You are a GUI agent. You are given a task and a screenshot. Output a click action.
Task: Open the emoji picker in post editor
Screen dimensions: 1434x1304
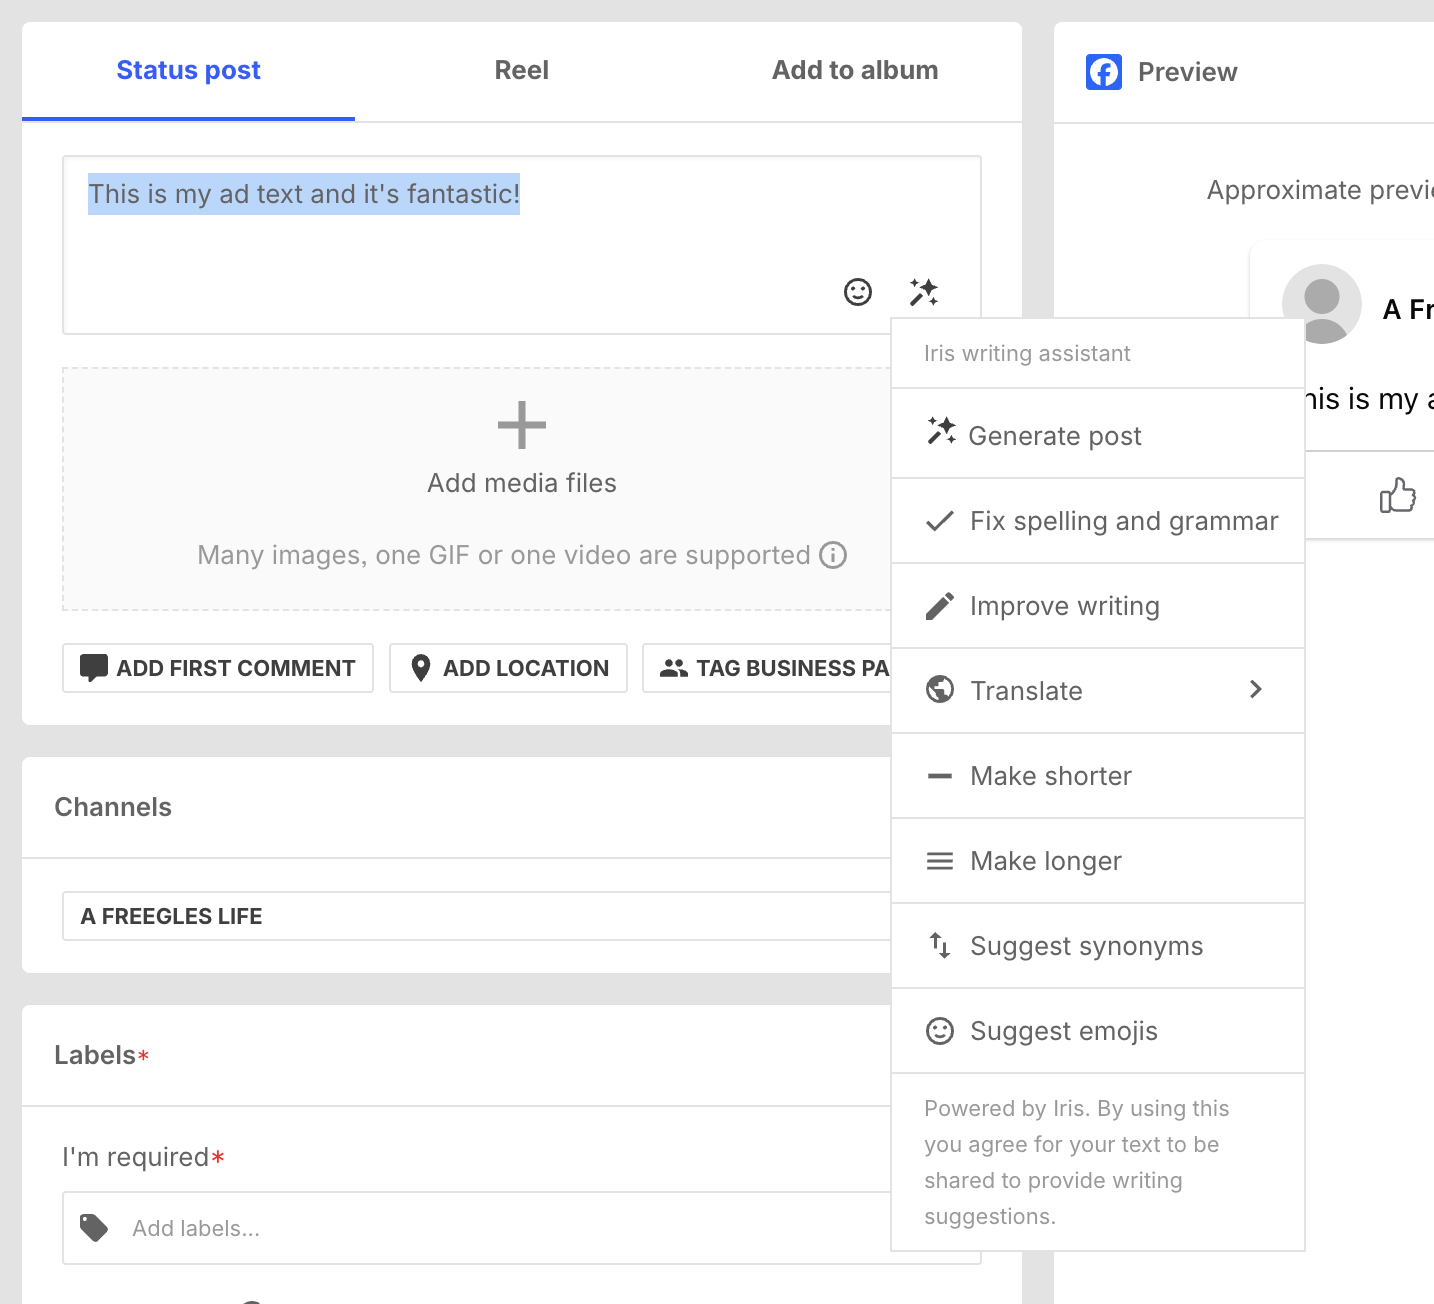coord(857,292)
